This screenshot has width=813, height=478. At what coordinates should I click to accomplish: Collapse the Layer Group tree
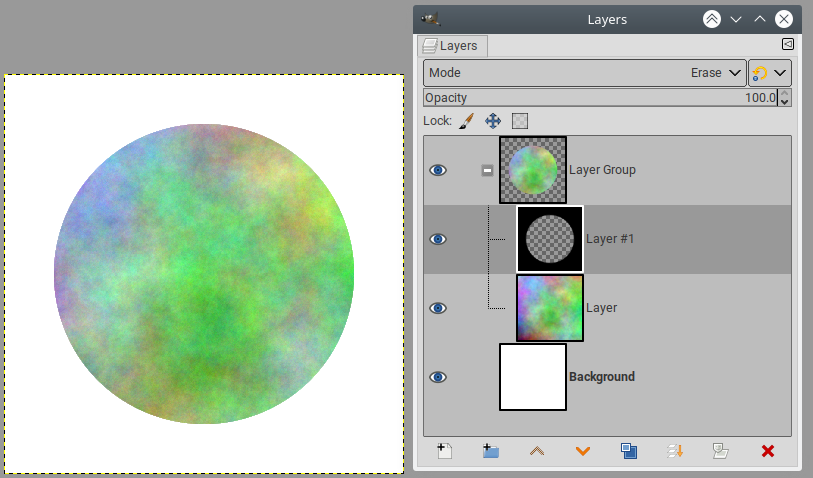point(487,170)
